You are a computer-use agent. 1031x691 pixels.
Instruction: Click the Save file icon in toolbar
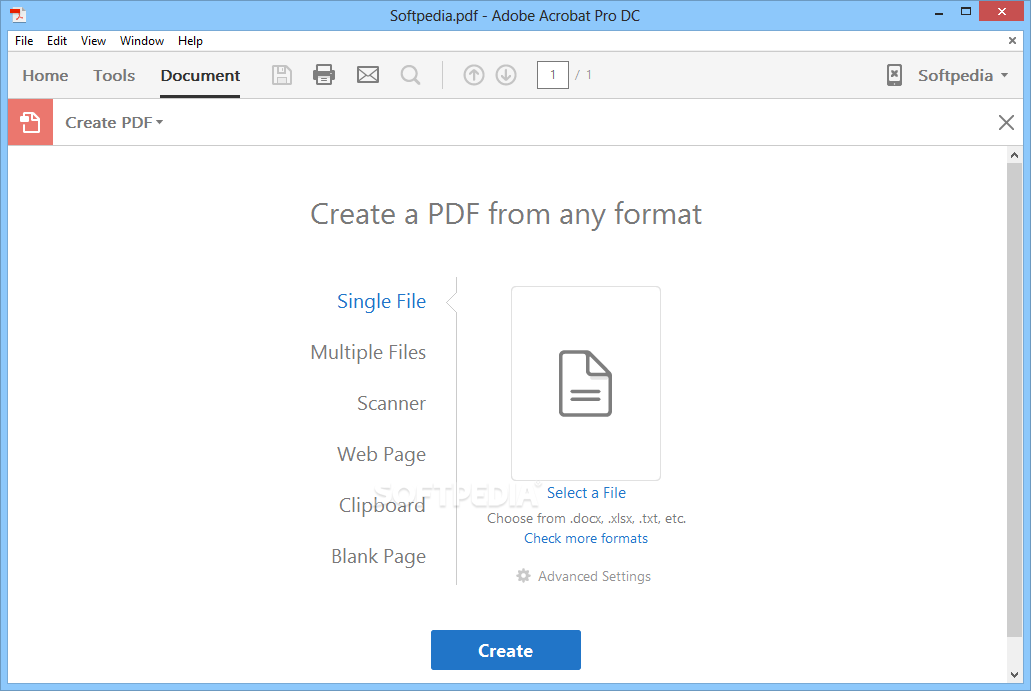282,75
